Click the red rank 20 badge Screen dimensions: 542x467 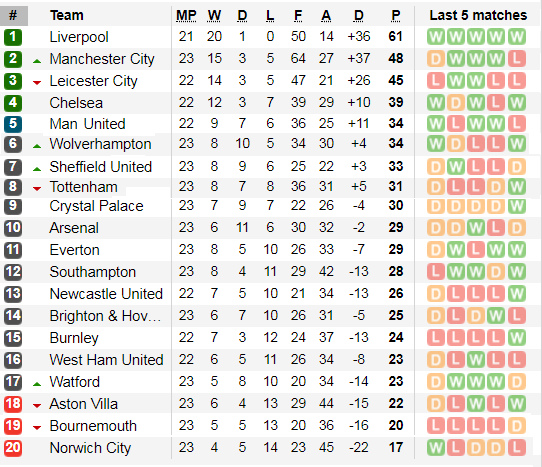click(13, 448)
